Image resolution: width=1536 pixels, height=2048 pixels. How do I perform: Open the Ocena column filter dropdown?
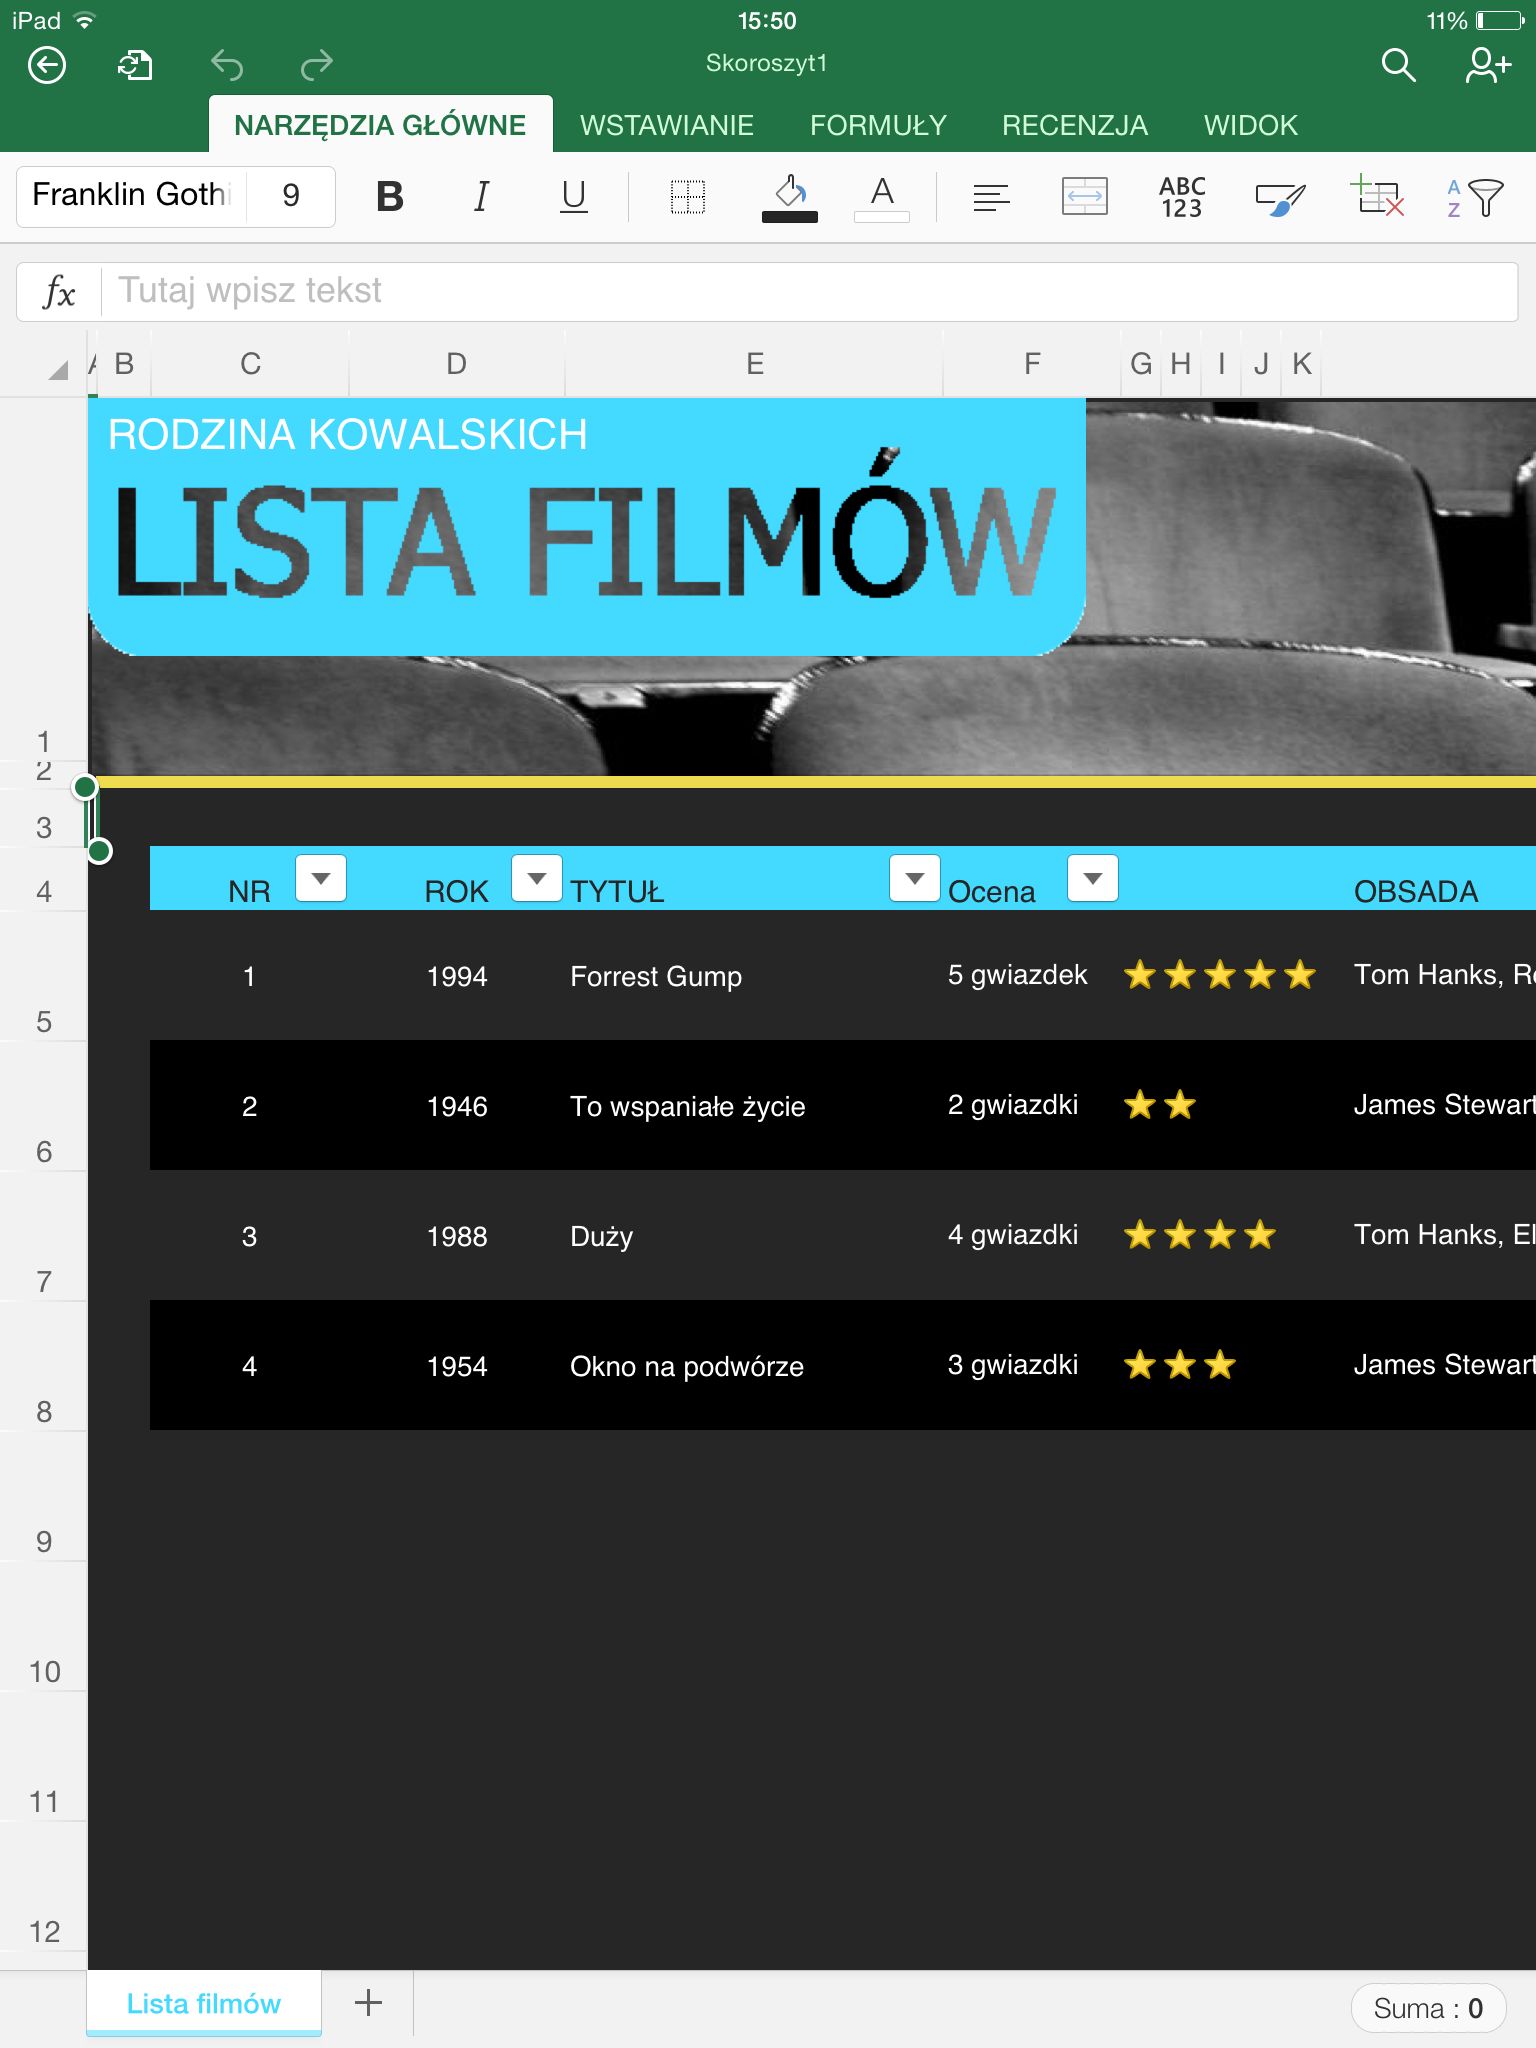[x=1093, y=879]
